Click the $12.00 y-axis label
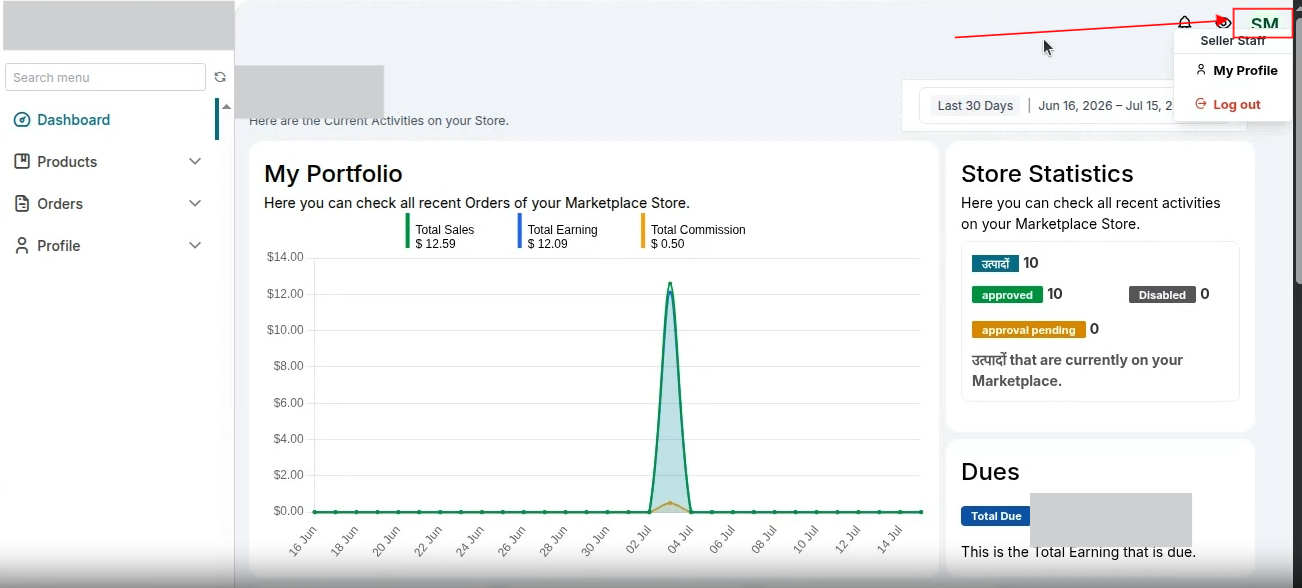The width and height of the screenshot is (1302, 588). coord(285,294)
